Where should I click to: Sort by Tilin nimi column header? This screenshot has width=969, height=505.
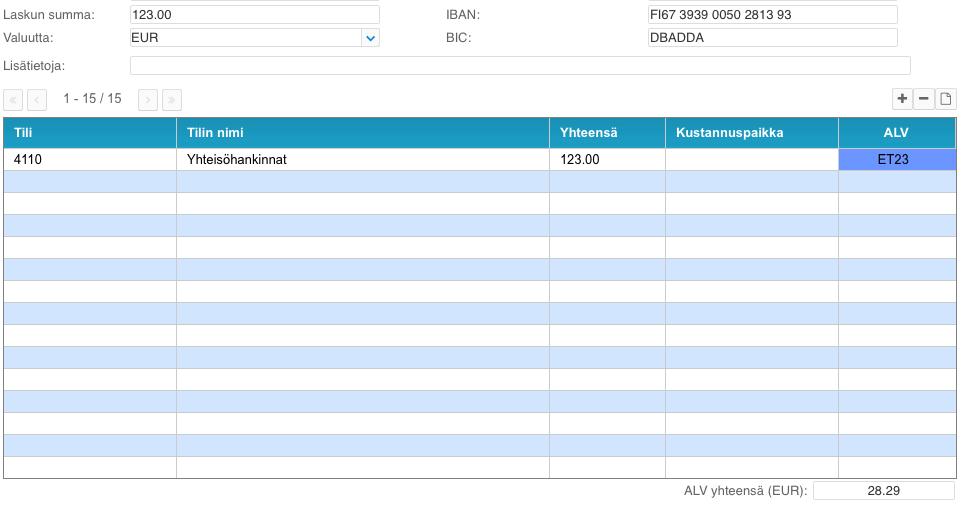tap(363, 133)
